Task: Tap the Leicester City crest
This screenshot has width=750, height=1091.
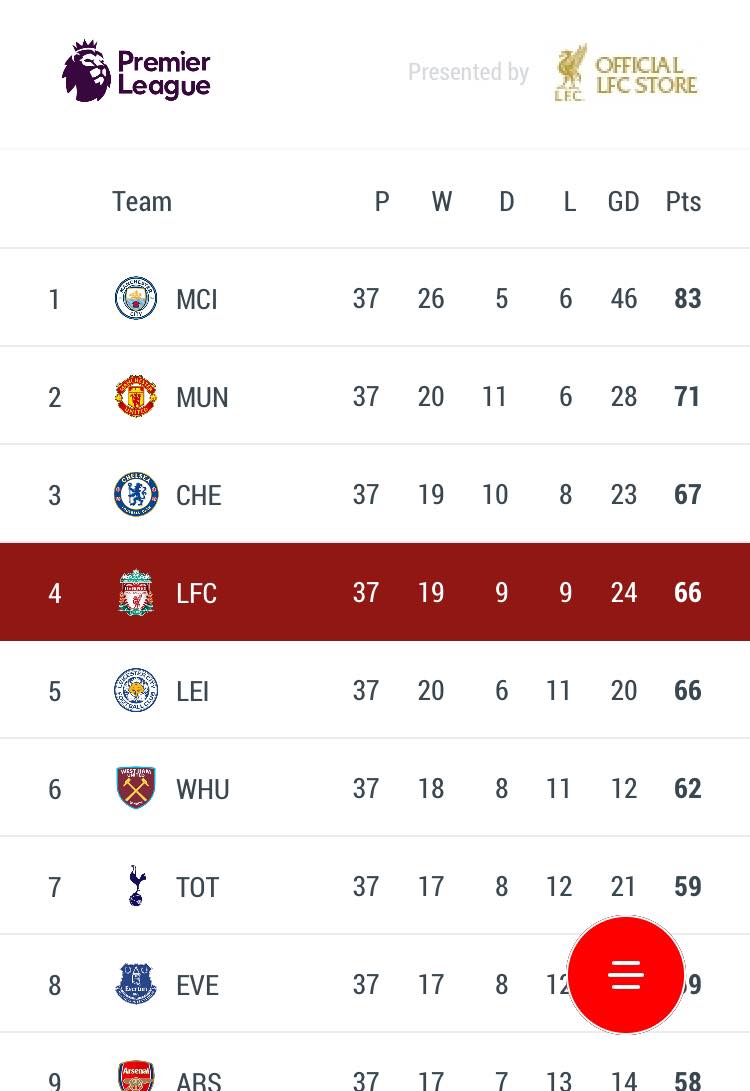Action: [136, 690]
